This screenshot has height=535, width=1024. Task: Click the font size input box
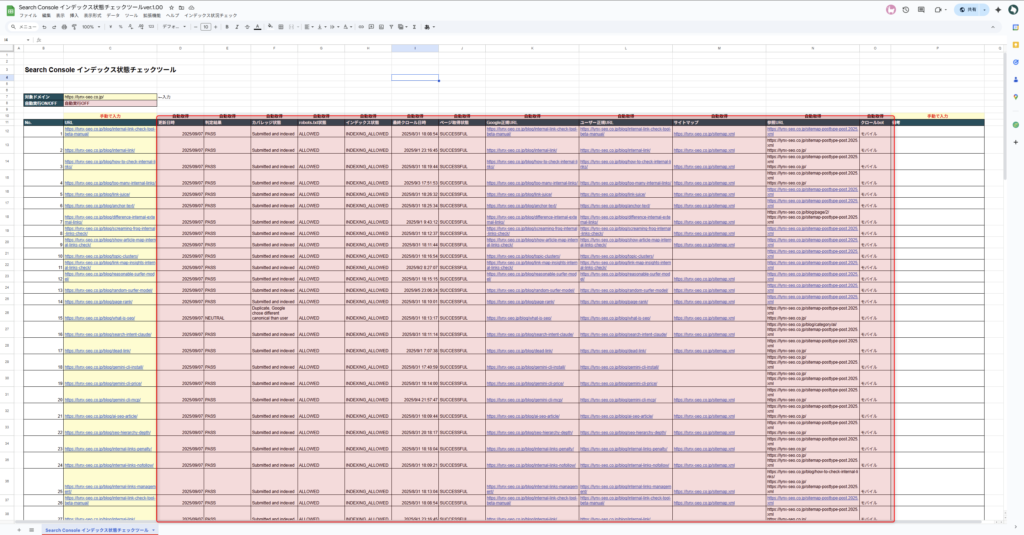click(205, 27)
